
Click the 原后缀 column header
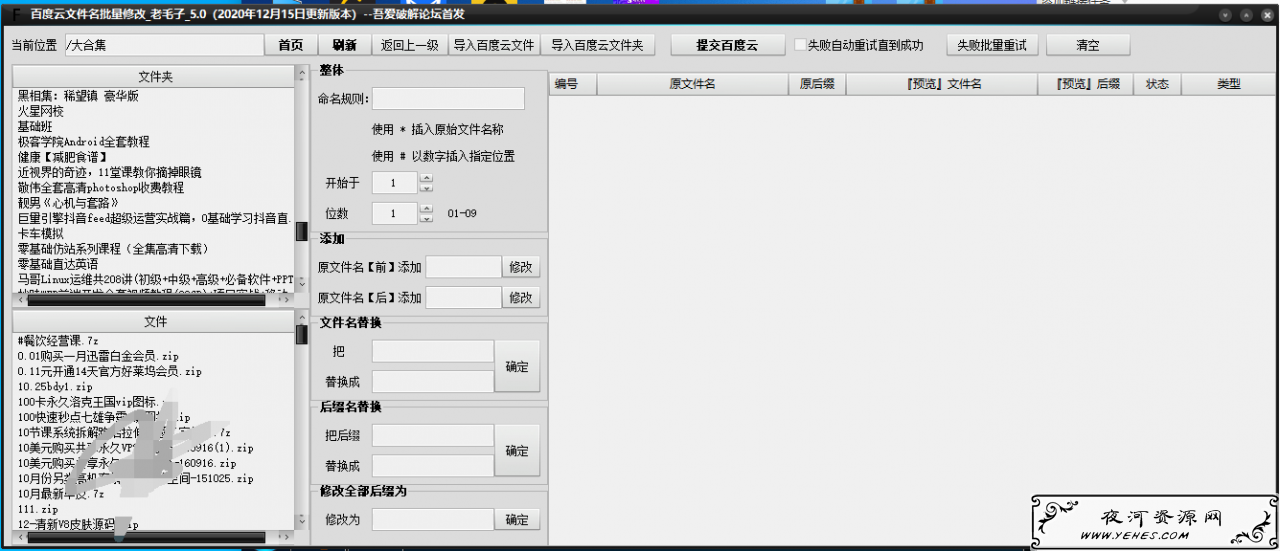(x=816, y=85)
